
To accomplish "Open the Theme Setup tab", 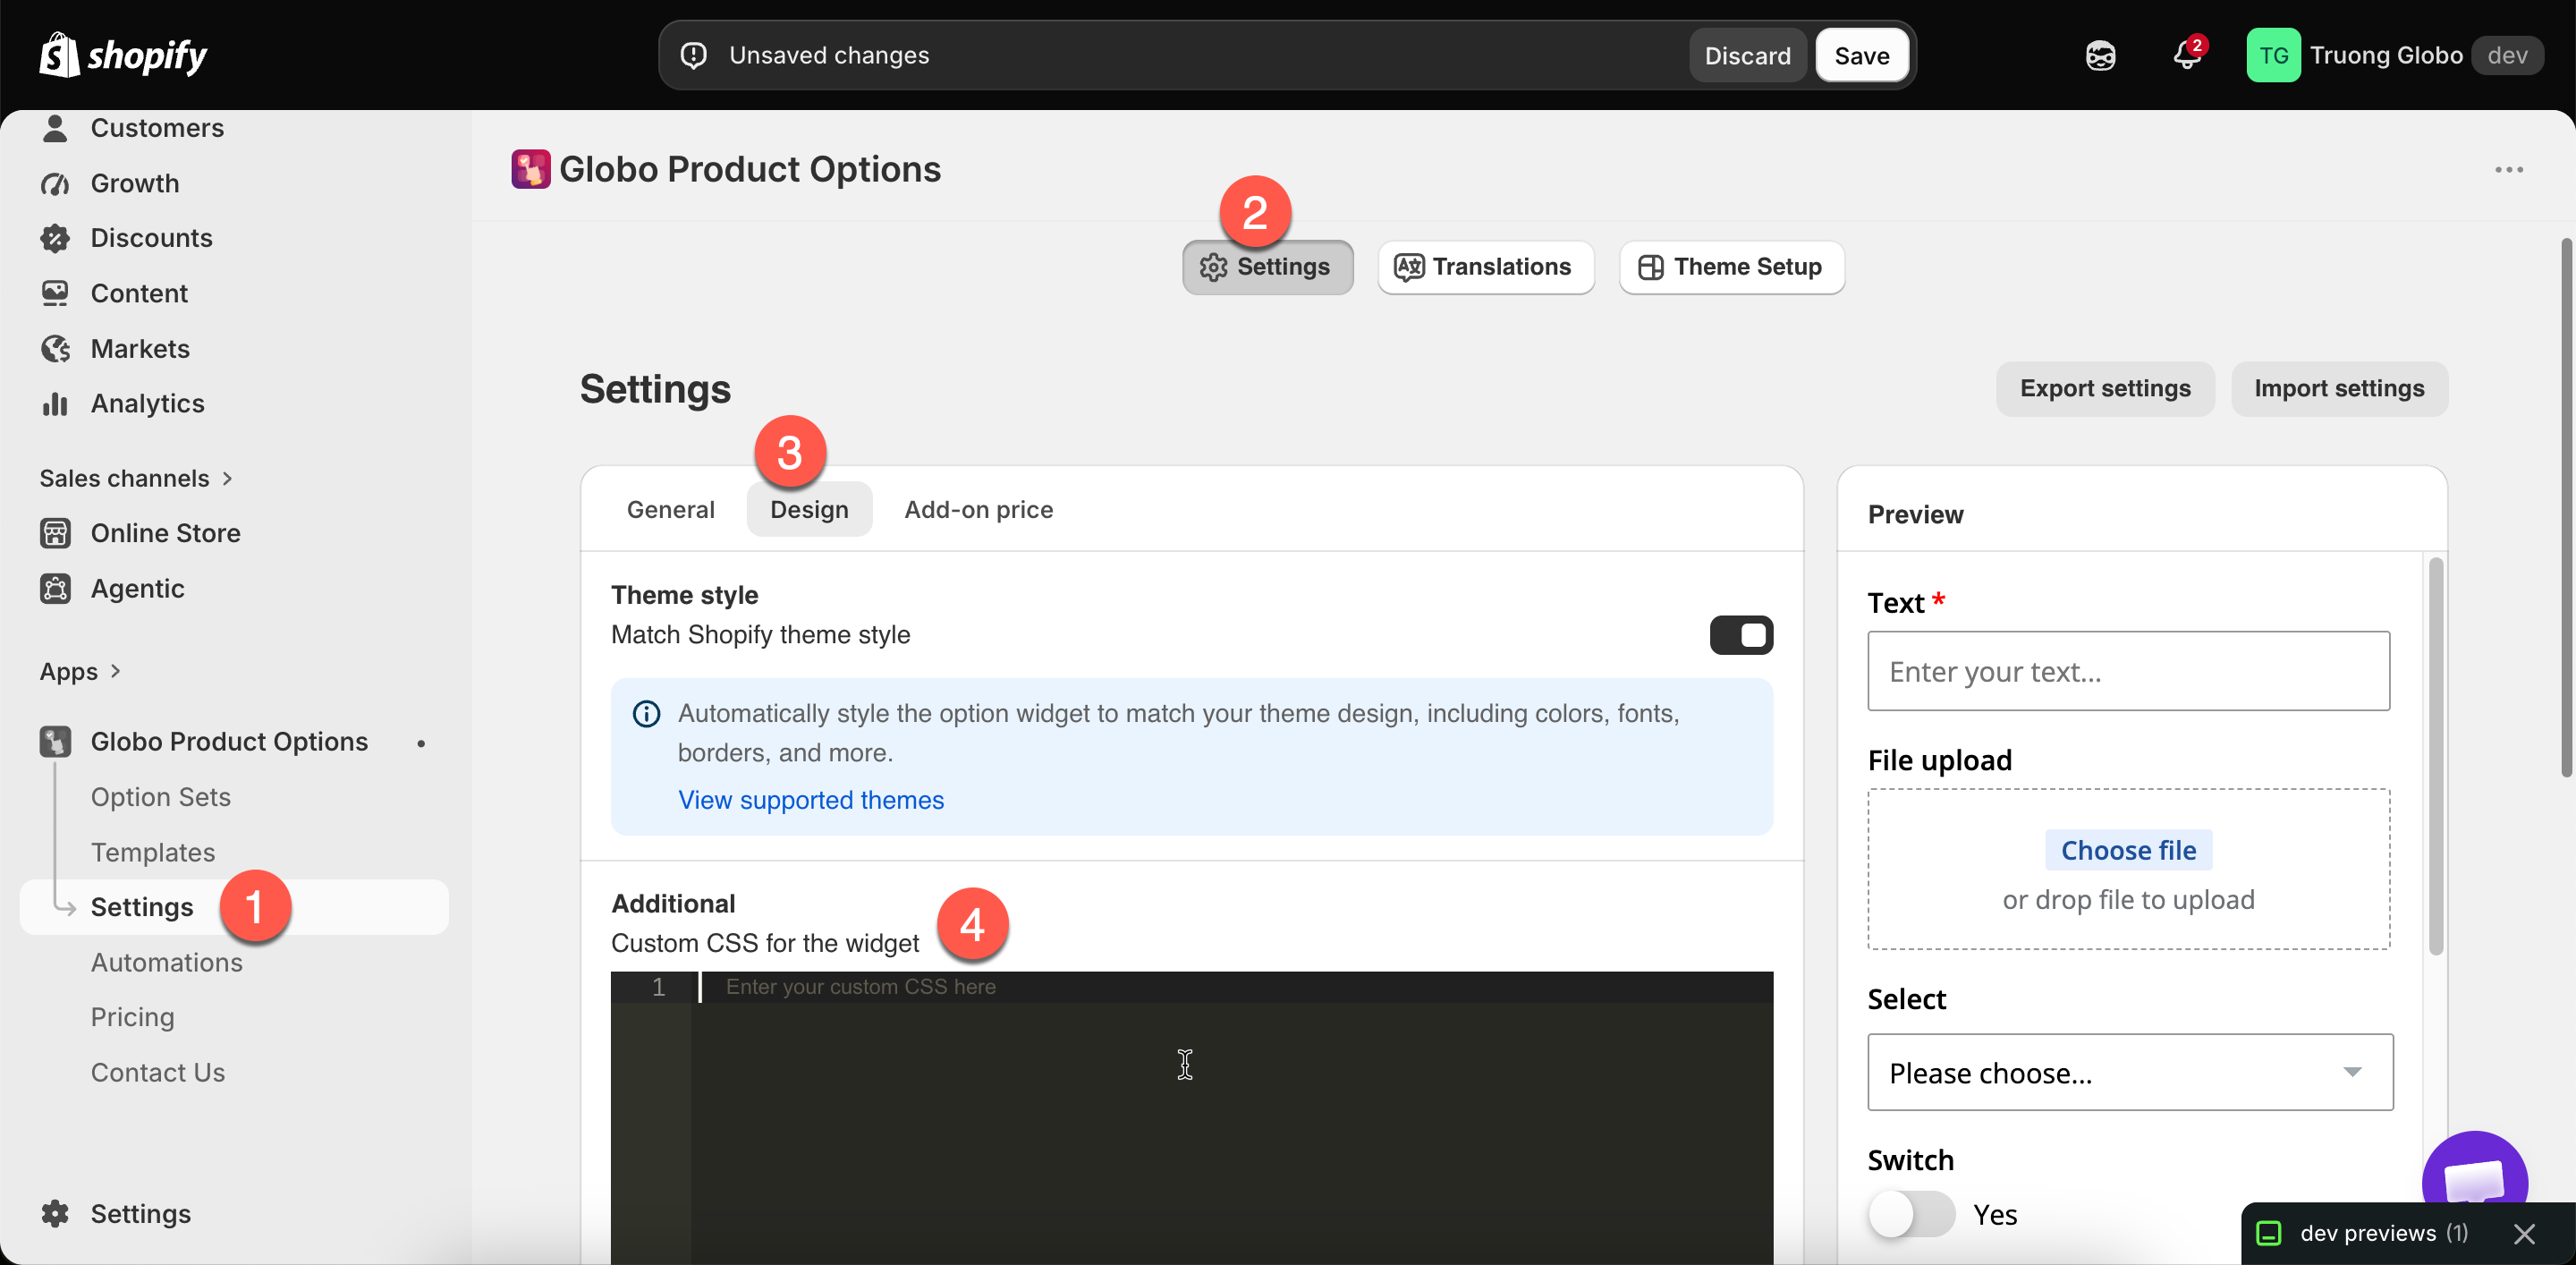I will (x=1731, y=267).
